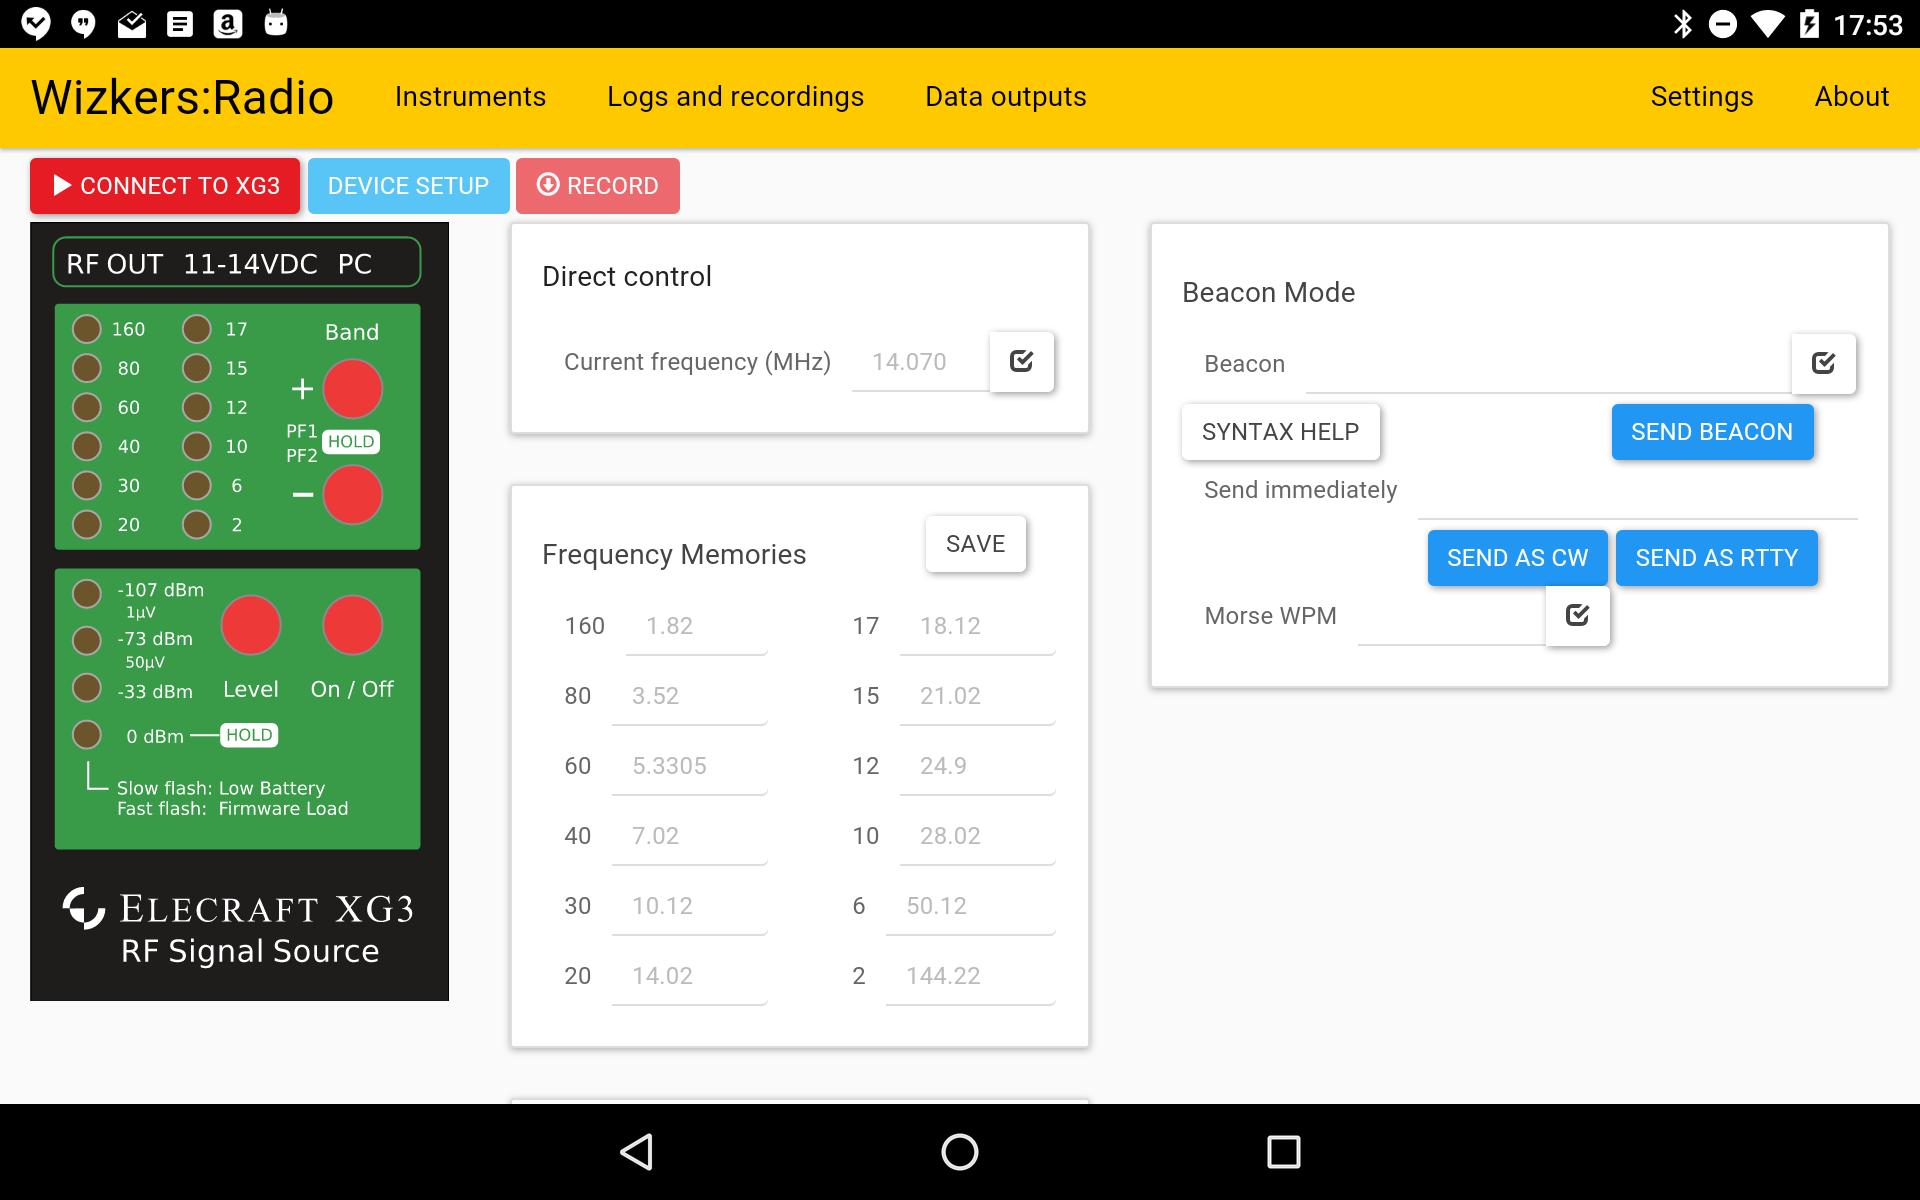Edit the 15 band memory field
The height and width of the screenshot is (1200, 1920).
tap(977, 696)
